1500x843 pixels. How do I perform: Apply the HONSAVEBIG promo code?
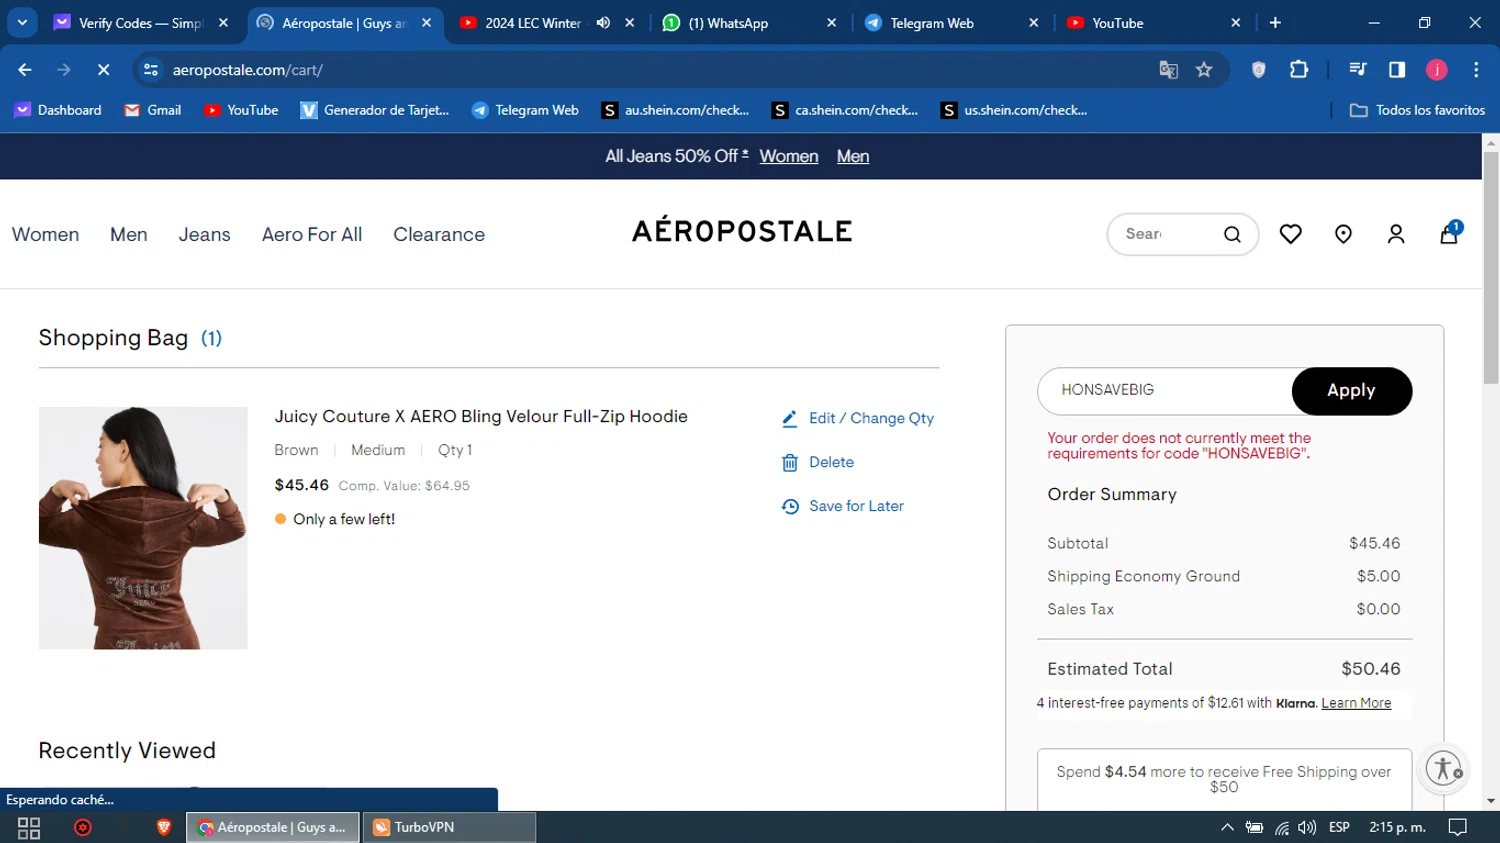coord(1351,390)
